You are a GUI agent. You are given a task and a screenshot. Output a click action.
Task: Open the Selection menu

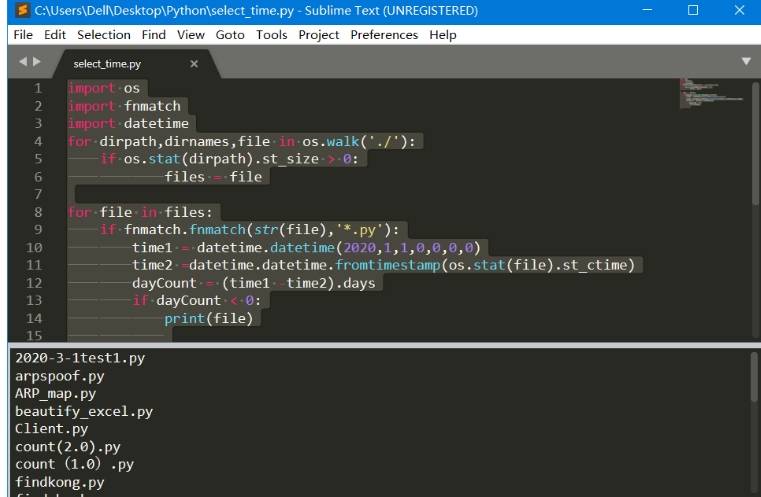coord(104,35)
